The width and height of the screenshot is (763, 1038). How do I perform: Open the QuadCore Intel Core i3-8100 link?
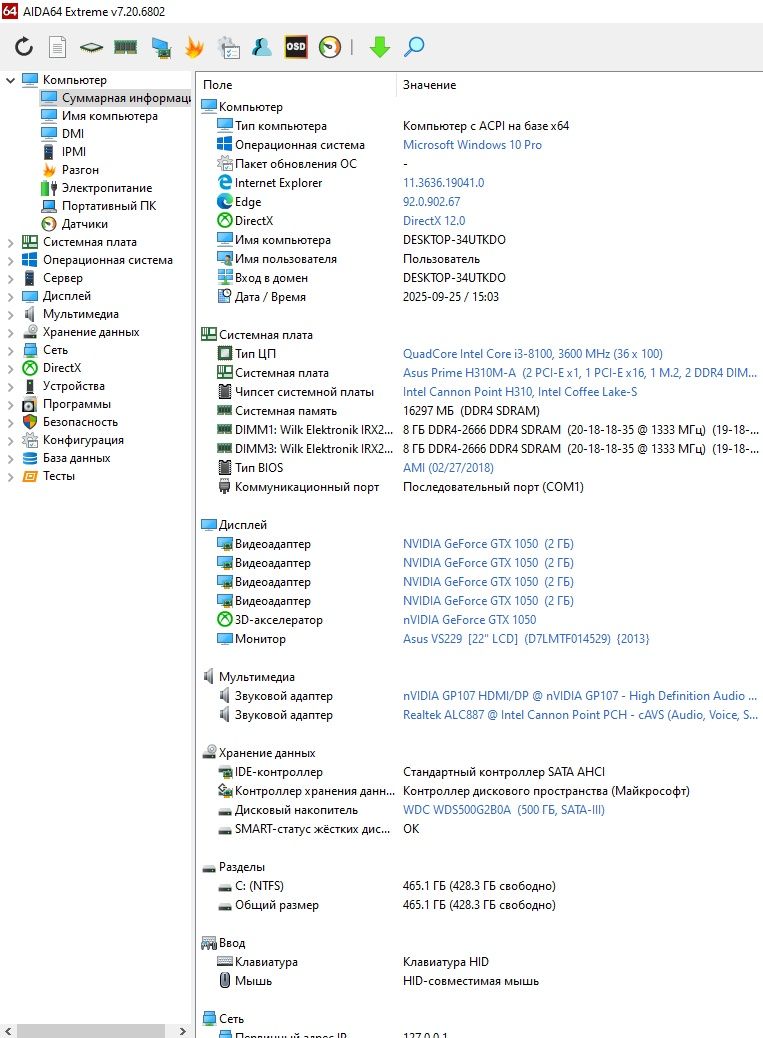(x=532, y=354)
